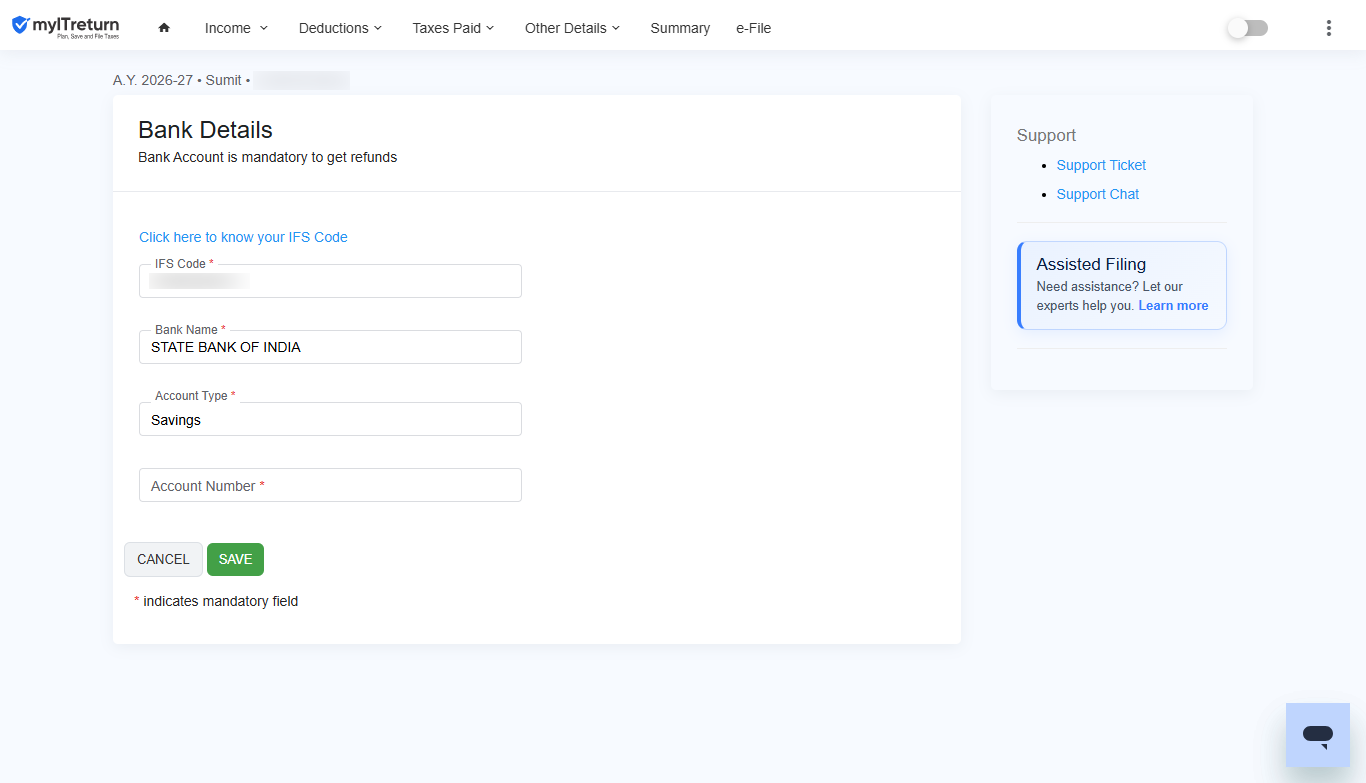Focus the Bank Name input field
Image resolution: width=1366 pixels, height=783 pixels.
pyautogui.click(x=330, y=347)
